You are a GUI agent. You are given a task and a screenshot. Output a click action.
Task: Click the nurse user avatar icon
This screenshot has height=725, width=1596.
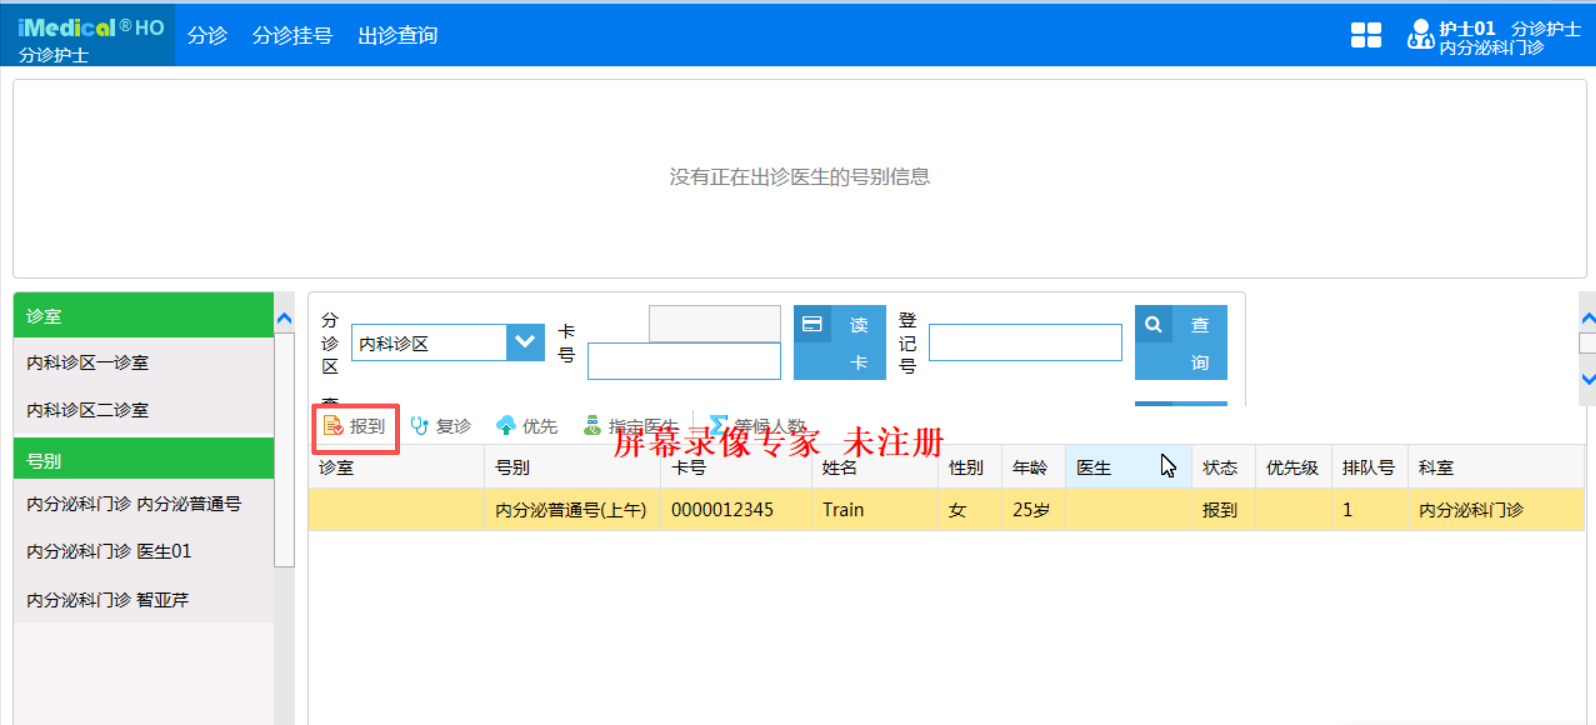1420,35
